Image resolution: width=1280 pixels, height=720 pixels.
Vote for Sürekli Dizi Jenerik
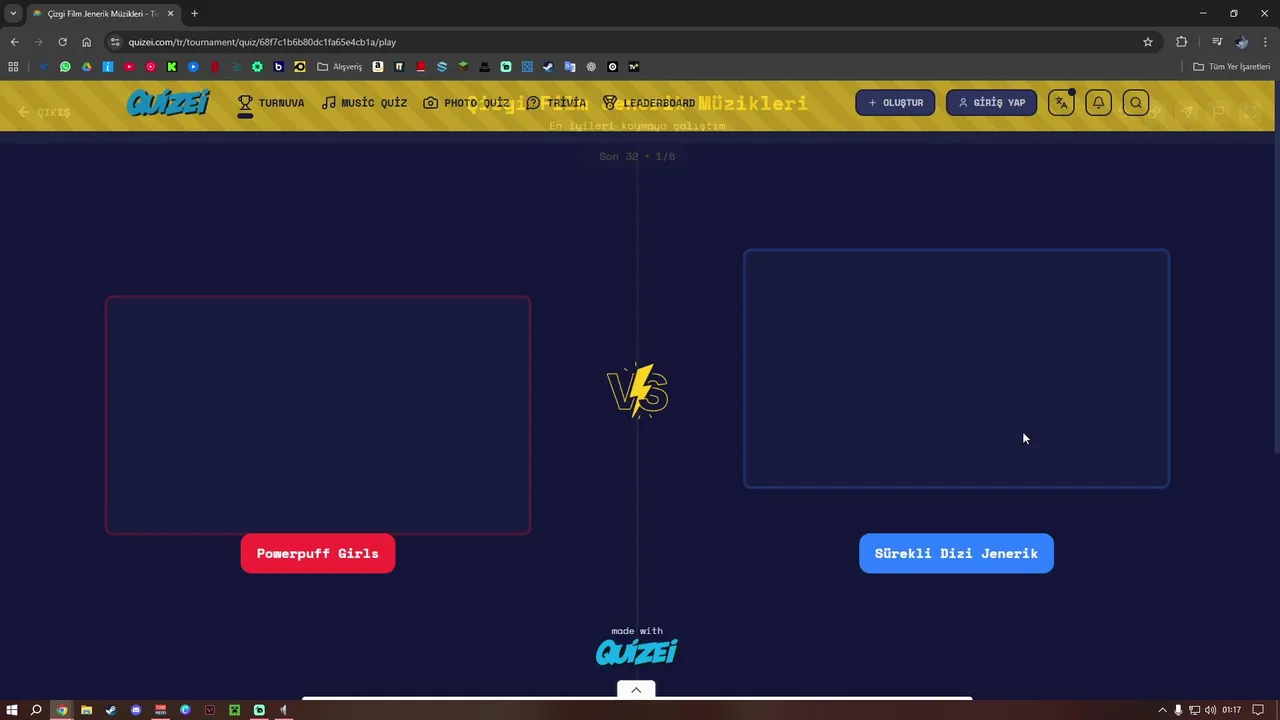click(x=956, y=553)
